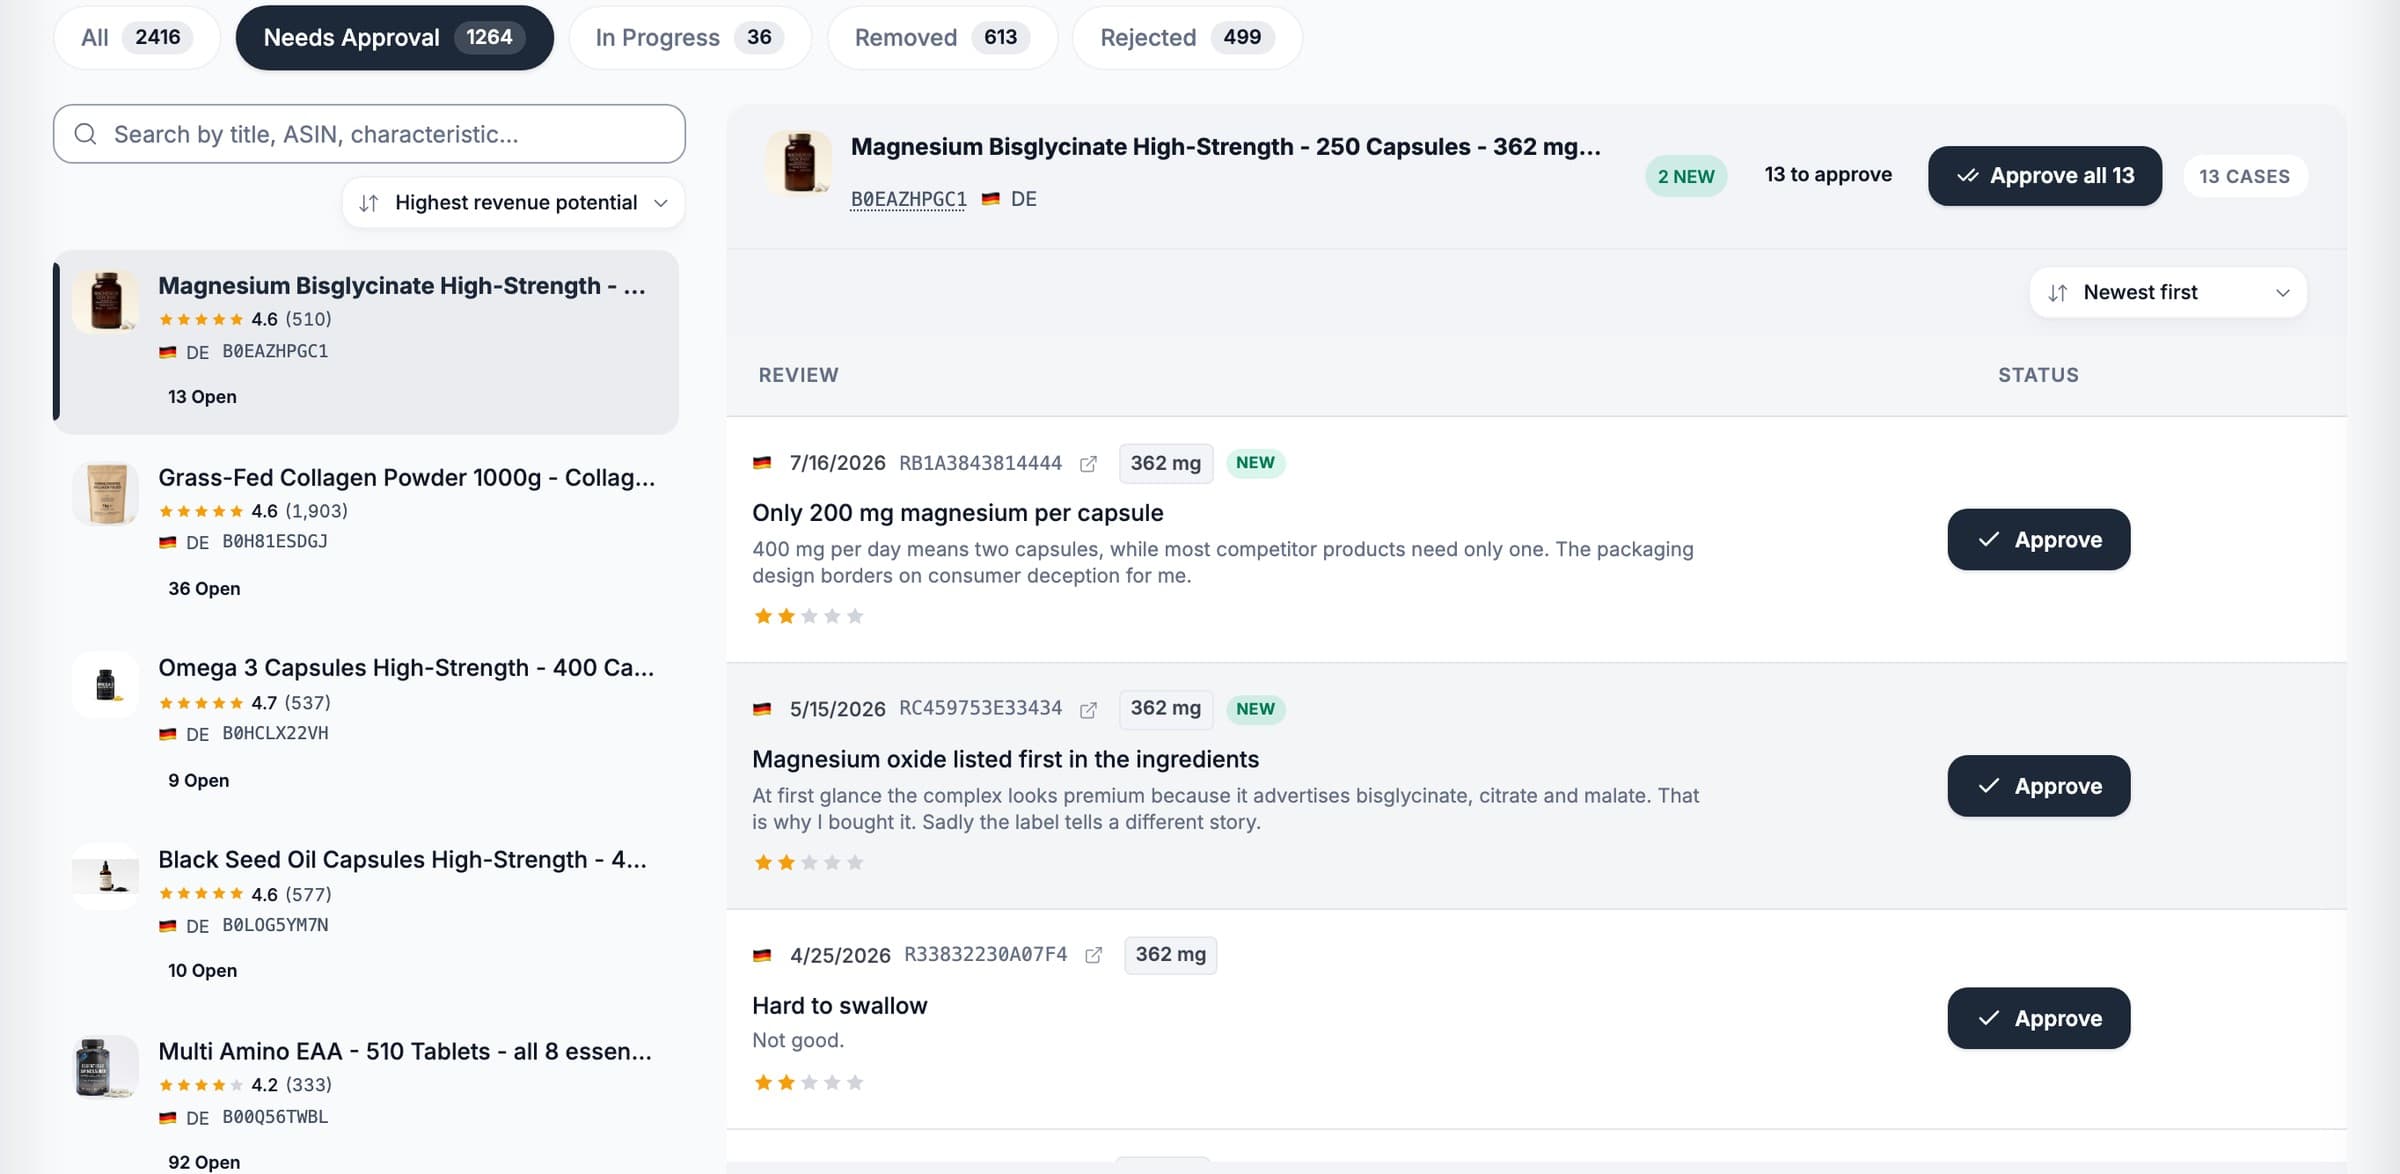2400x1174 pixels.
Task: Select Multi Amino EAA thumbnail
Action: click(x=106, y=1067)
